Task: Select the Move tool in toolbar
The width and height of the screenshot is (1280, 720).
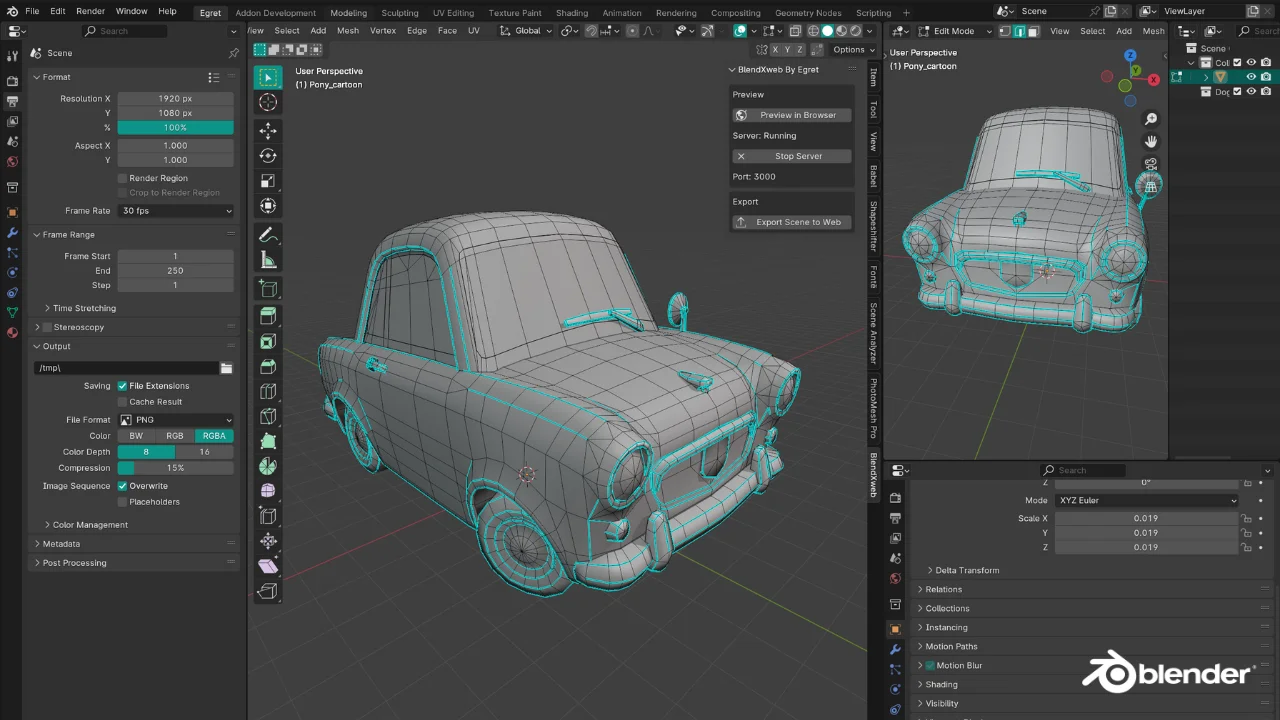Action: (268, 131)
